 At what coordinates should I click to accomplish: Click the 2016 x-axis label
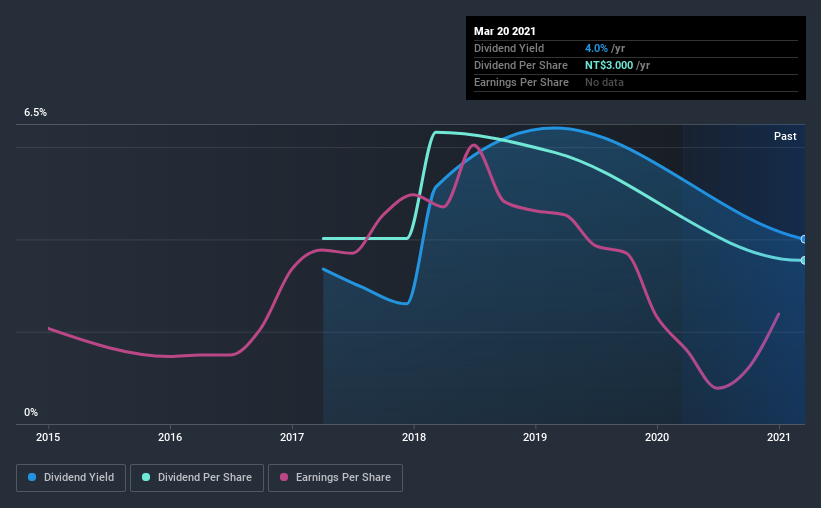[170, 437]
